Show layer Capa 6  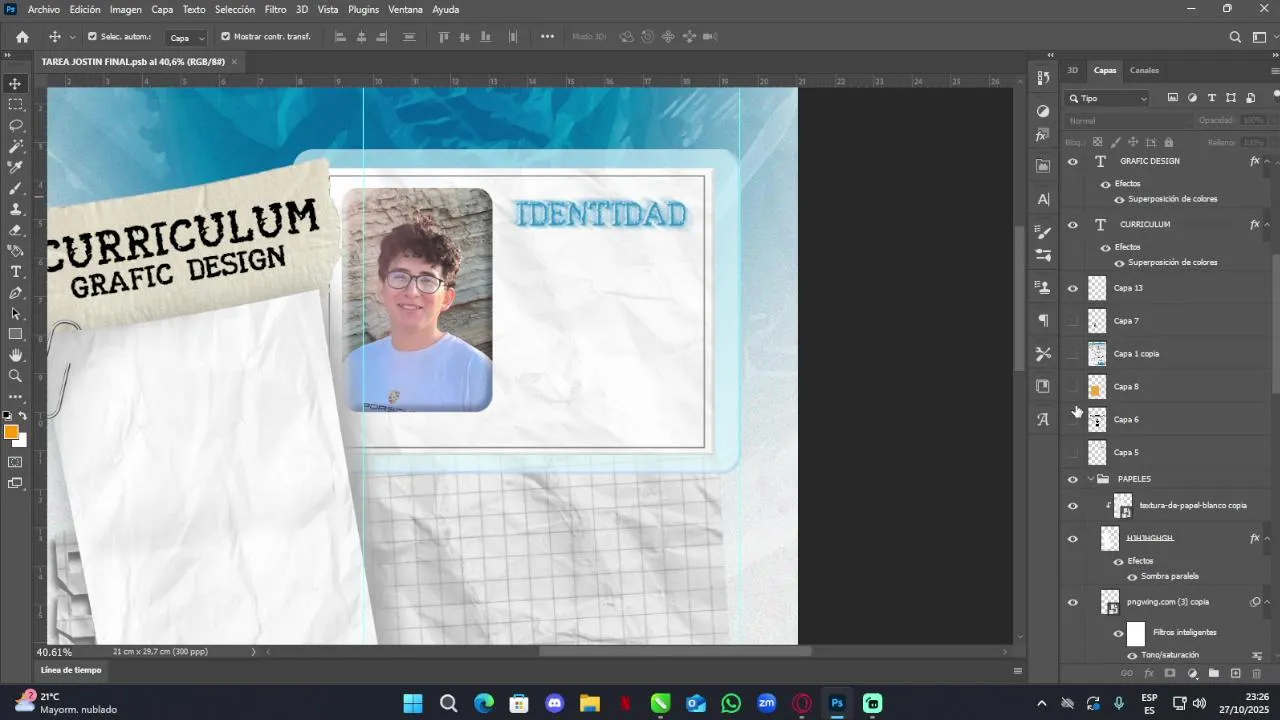point(1073,420)
